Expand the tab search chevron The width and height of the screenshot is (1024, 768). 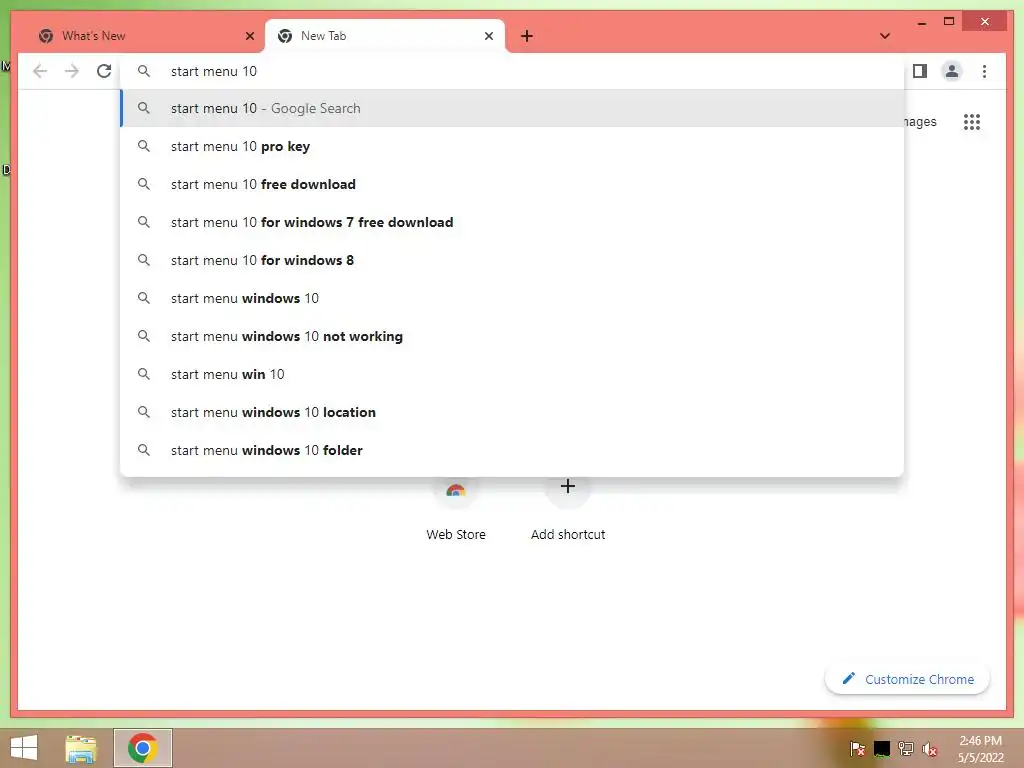885,36
